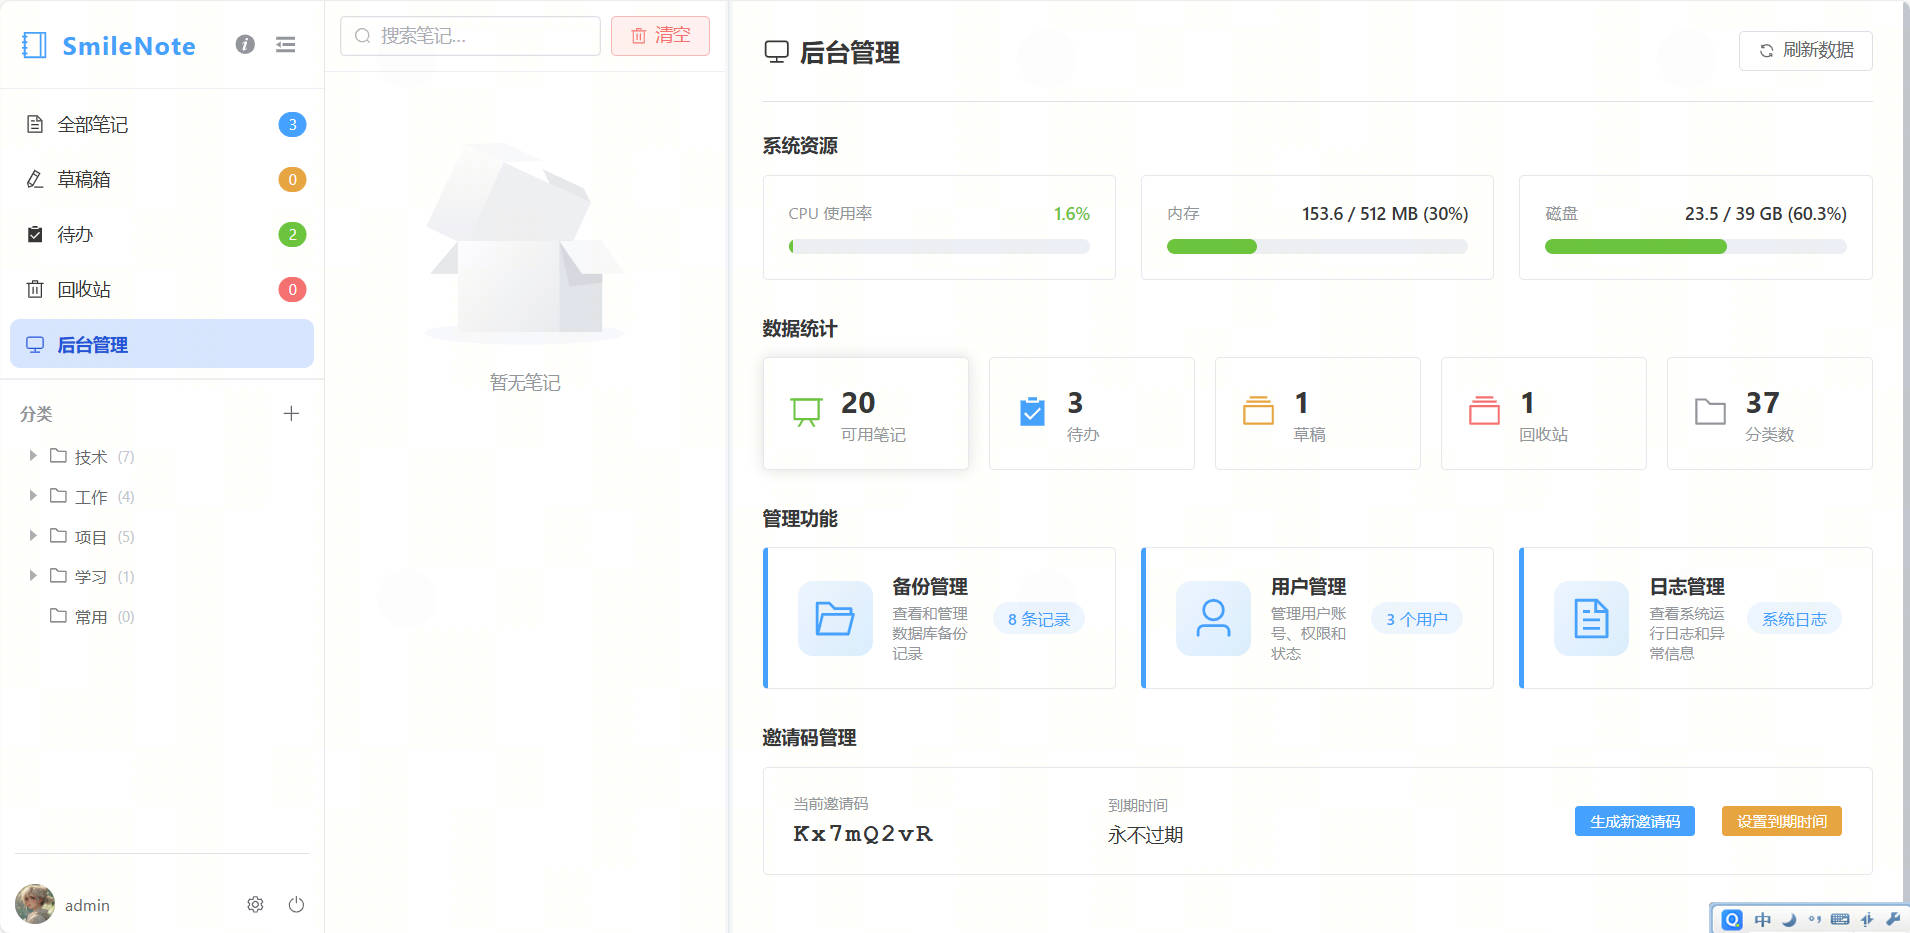Click the available notes easel icon
Viewport: 1910px width, 933px height.
pos(806,411)
